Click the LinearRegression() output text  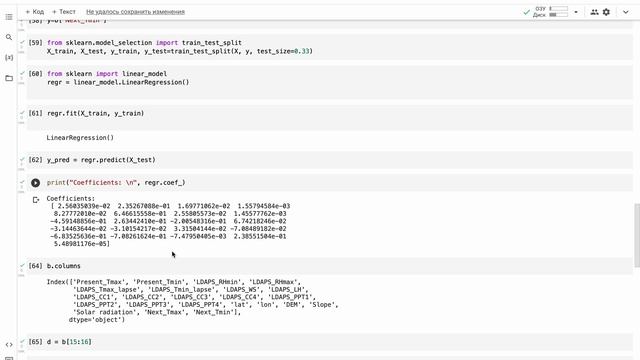click(x=80, y=138)
